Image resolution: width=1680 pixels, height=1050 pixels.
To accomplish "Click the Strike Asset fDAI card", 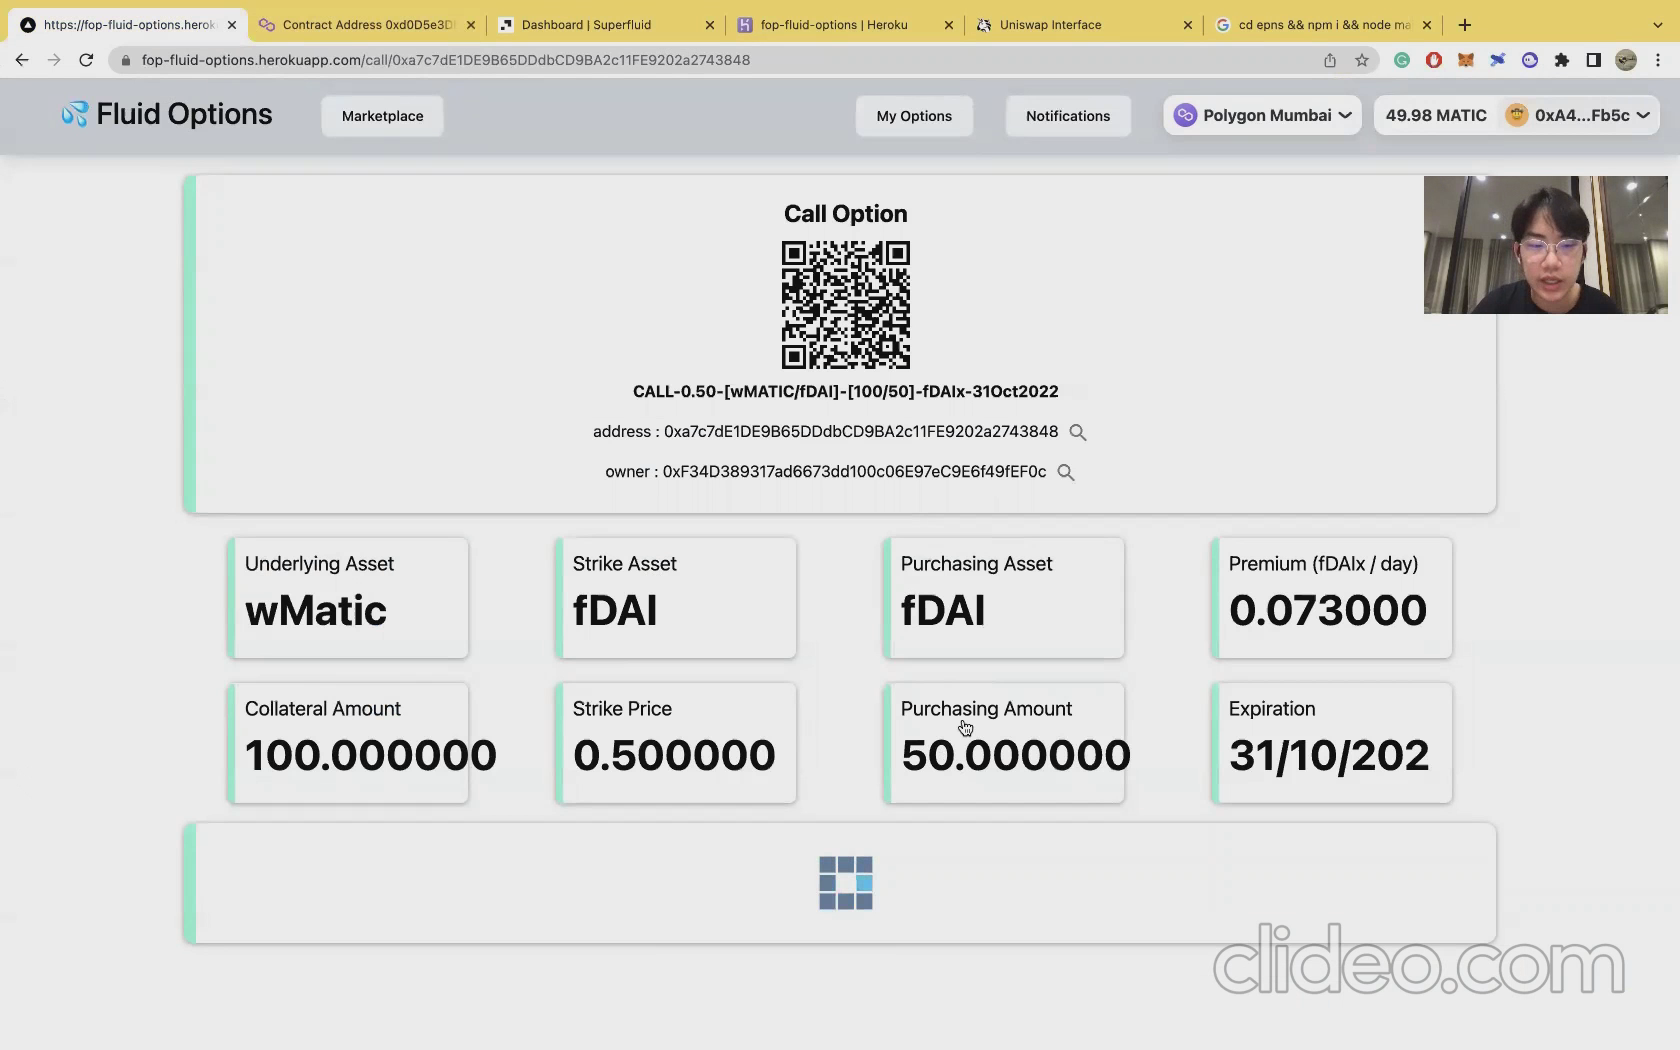I will [676, 598].
